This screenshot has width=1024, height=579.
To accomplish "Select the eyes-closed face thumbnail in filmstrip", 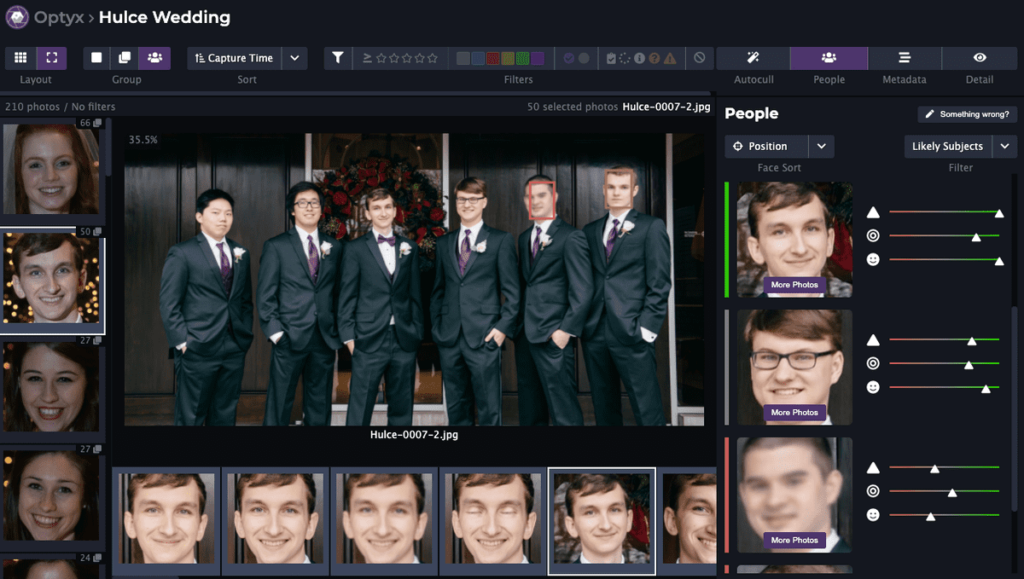I will (x=493, y=520).
